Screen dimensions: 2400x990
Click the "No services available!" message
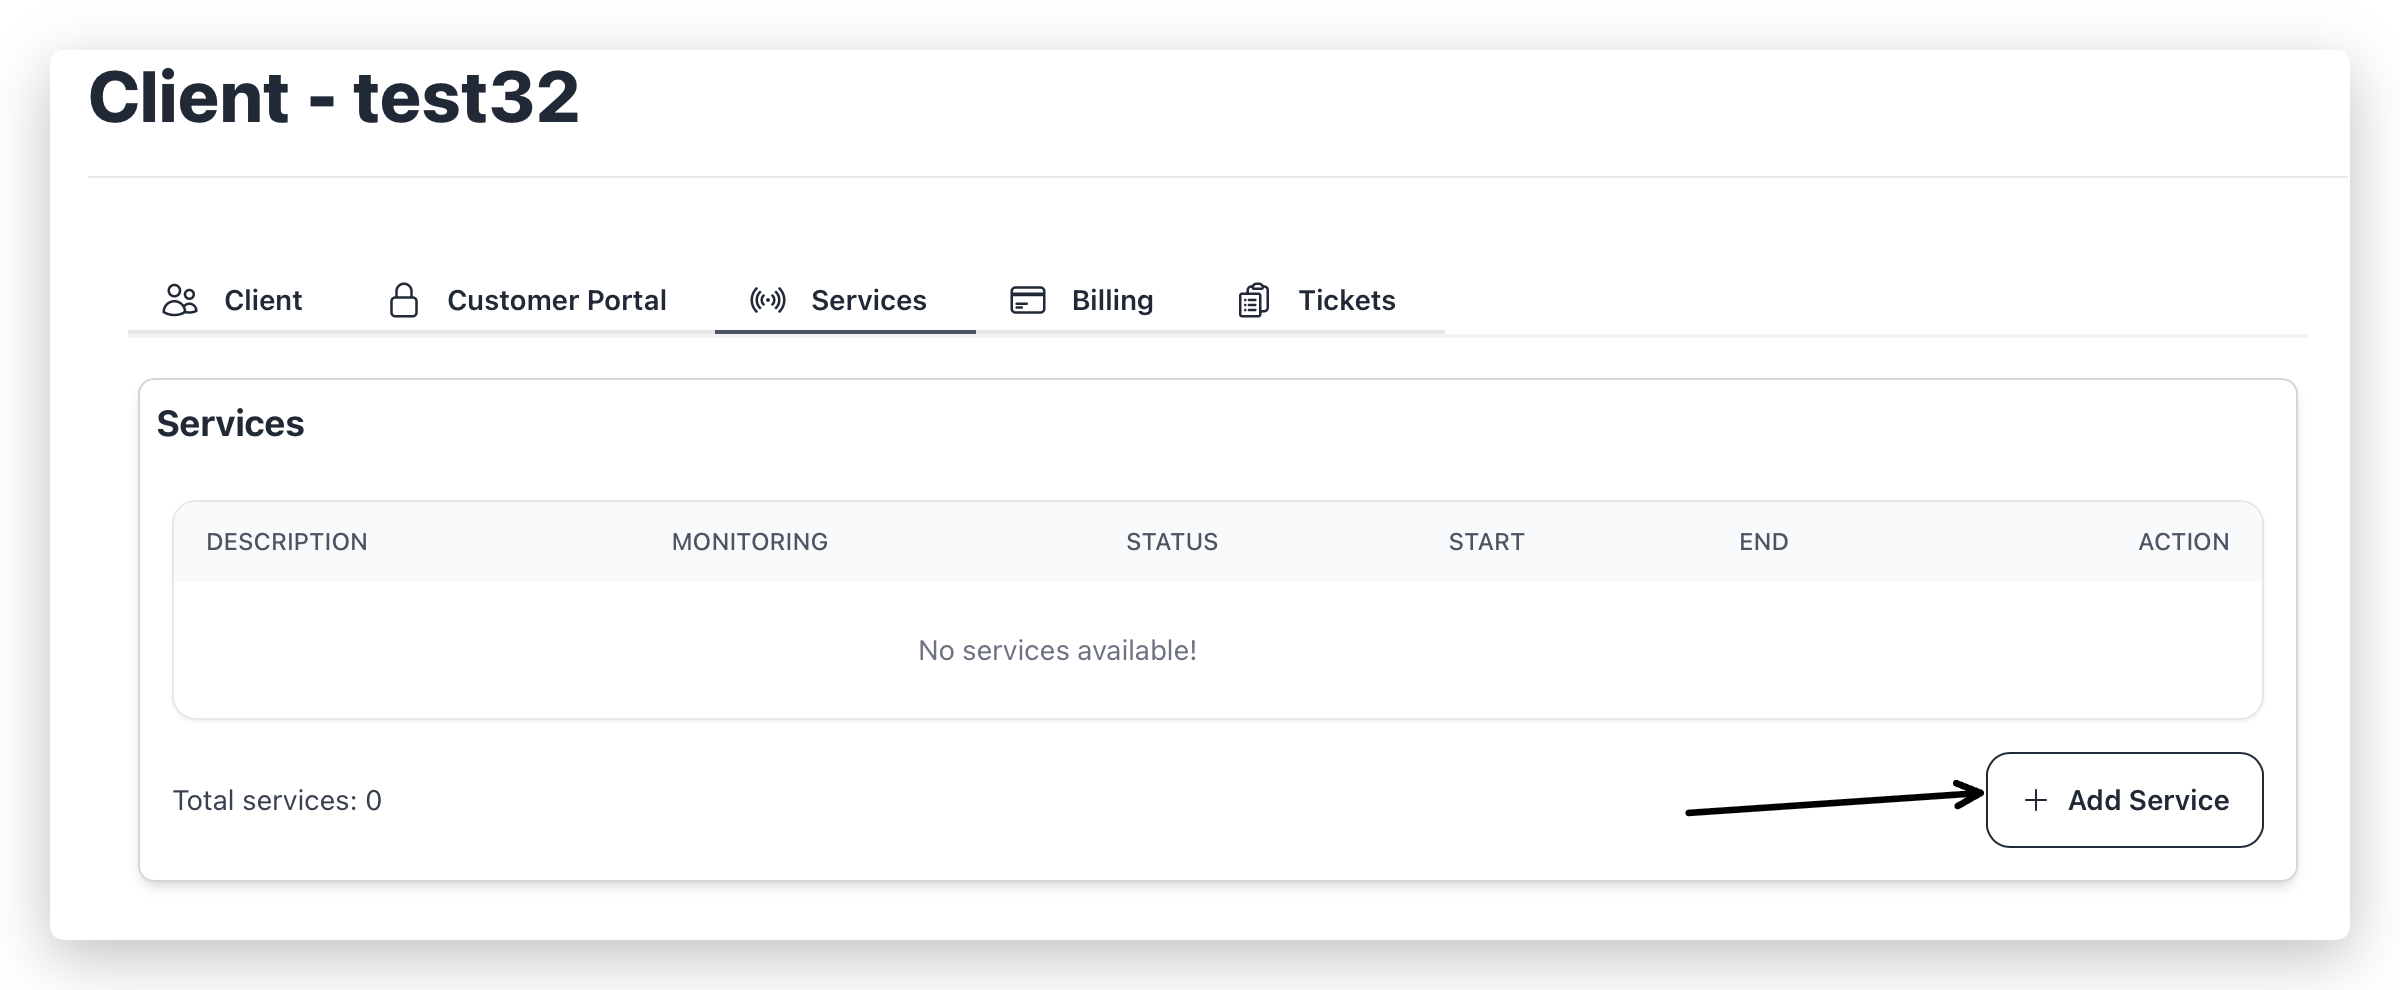1057,651
